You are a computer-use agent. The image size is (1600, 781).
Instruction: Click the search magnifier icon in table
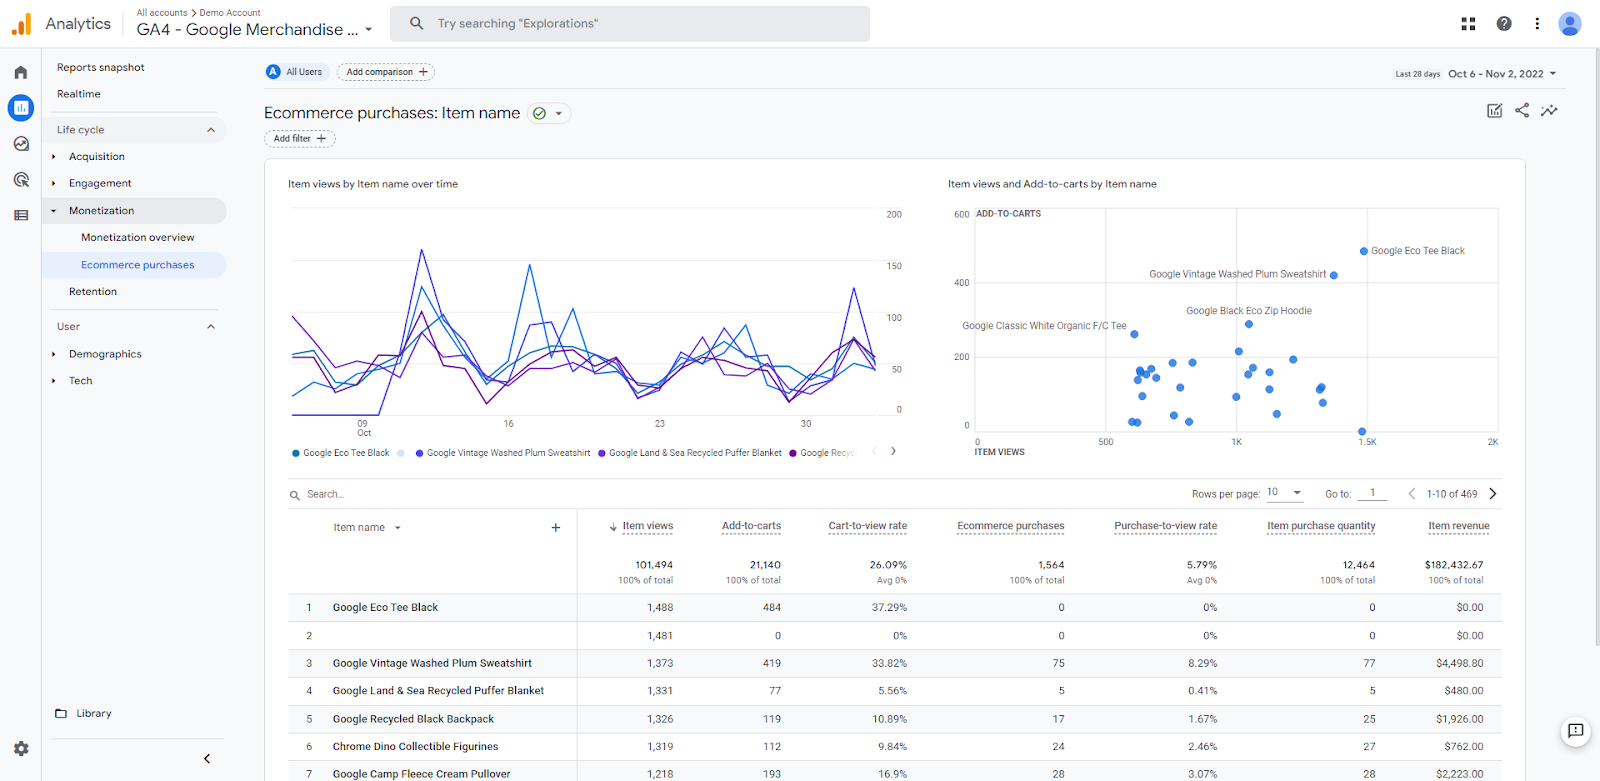[295, 495]
